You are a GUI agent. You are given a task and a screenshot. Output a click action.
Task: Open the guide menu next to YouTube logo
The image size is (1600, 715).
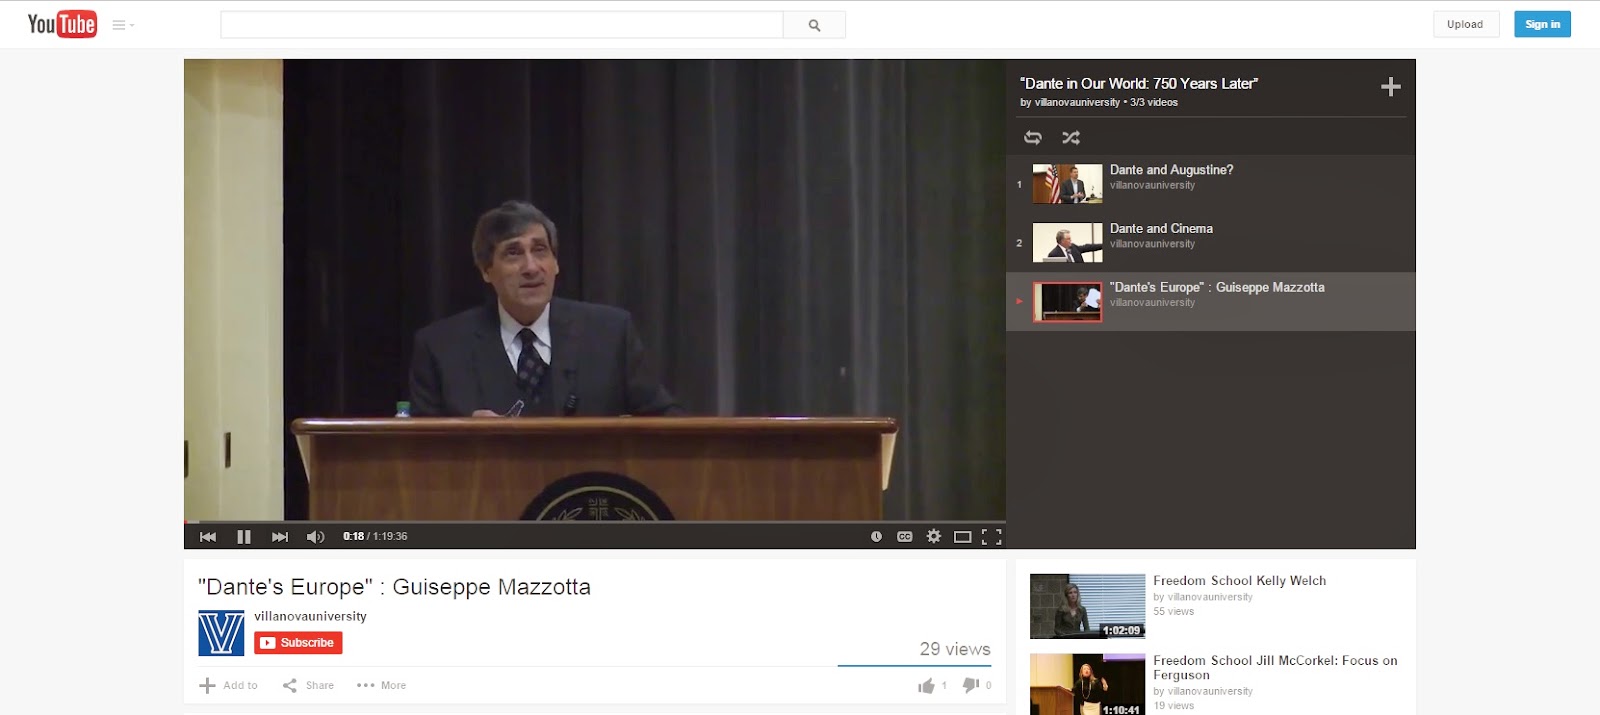click(123, 25)
